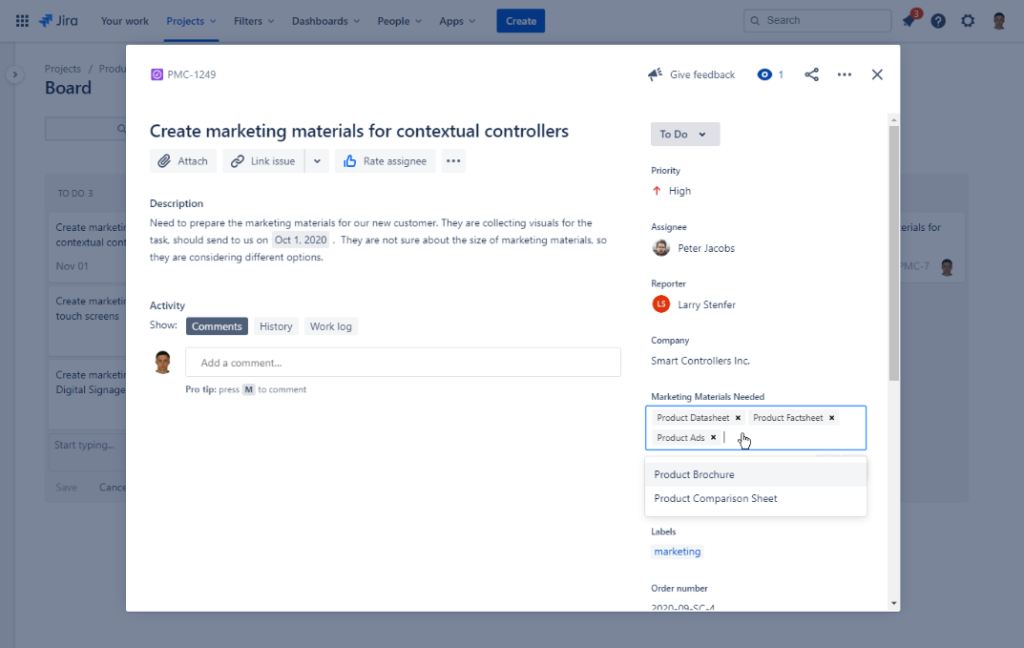1024x648 pixels.
Task: Open the app switcher grid icon
Action: pos(22,21)
